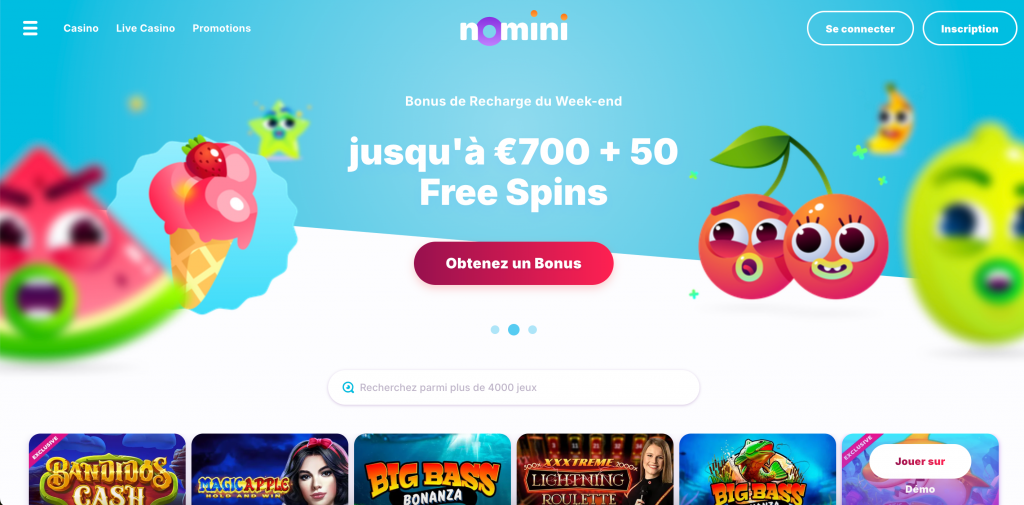The width and height of the screenshot is (1024, 505).
Task: Click the green star character
Action: tap(279, 129)
